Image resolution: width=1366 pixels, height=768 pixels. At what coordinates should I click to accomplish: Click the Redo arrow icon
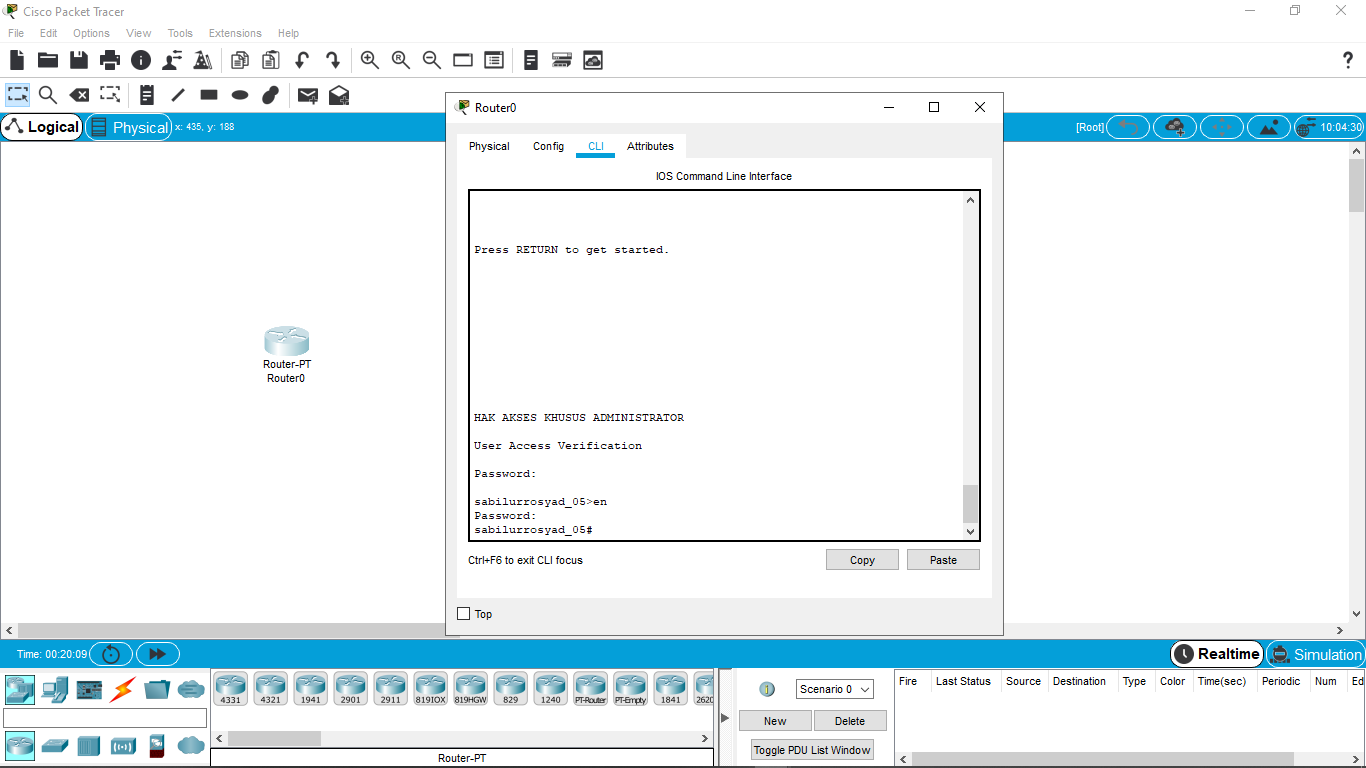click(x=333, y=60)
